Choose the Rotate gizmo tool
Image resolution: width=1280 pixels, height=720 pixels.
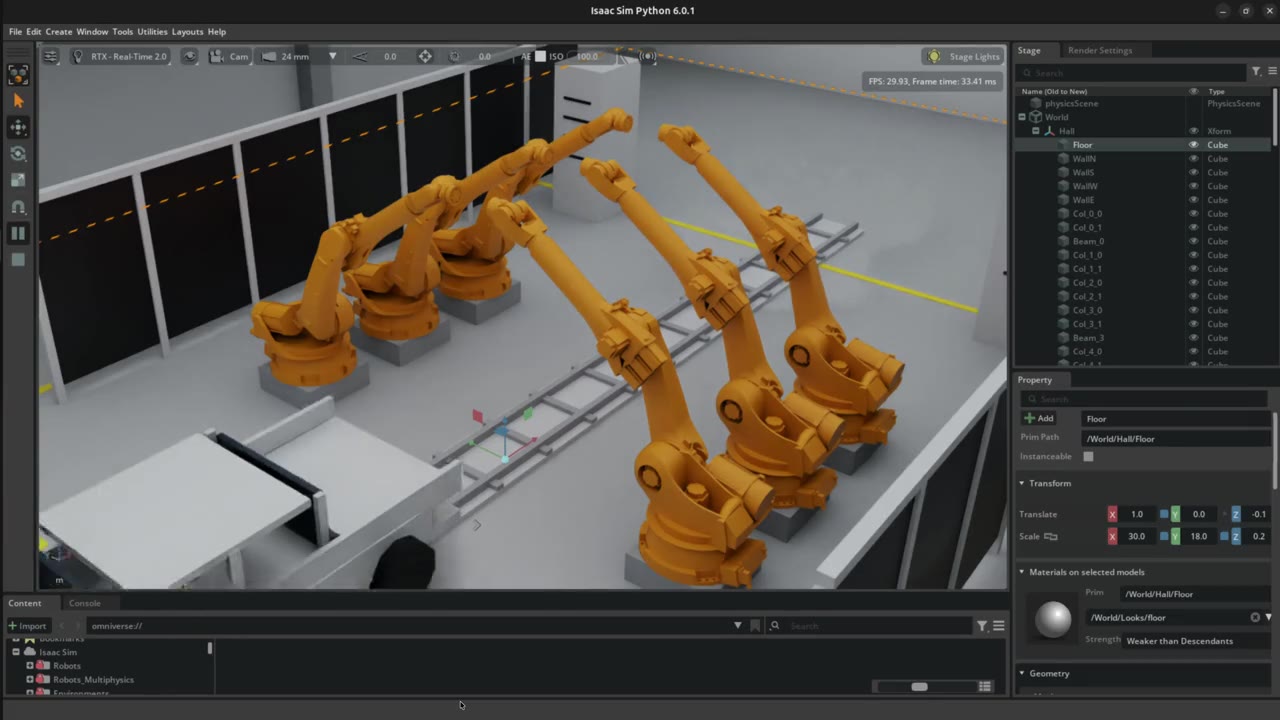18,154
